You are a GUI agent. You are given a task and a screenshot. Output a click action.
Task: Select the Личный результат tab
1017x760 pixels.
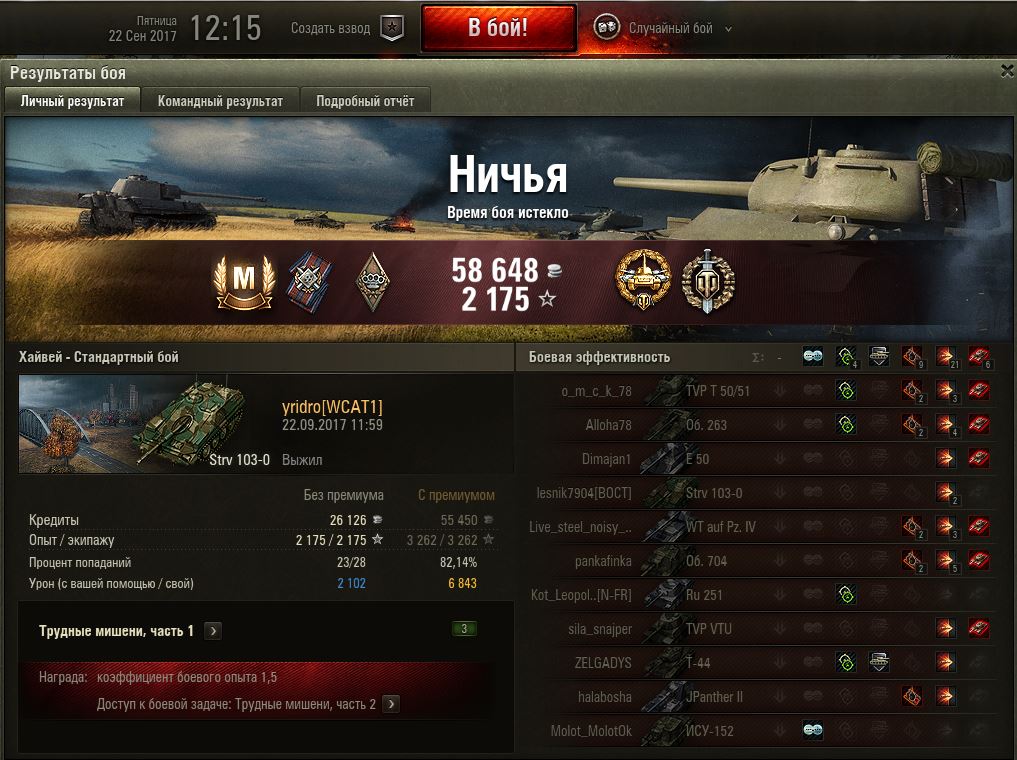click(x=72, y=101)
